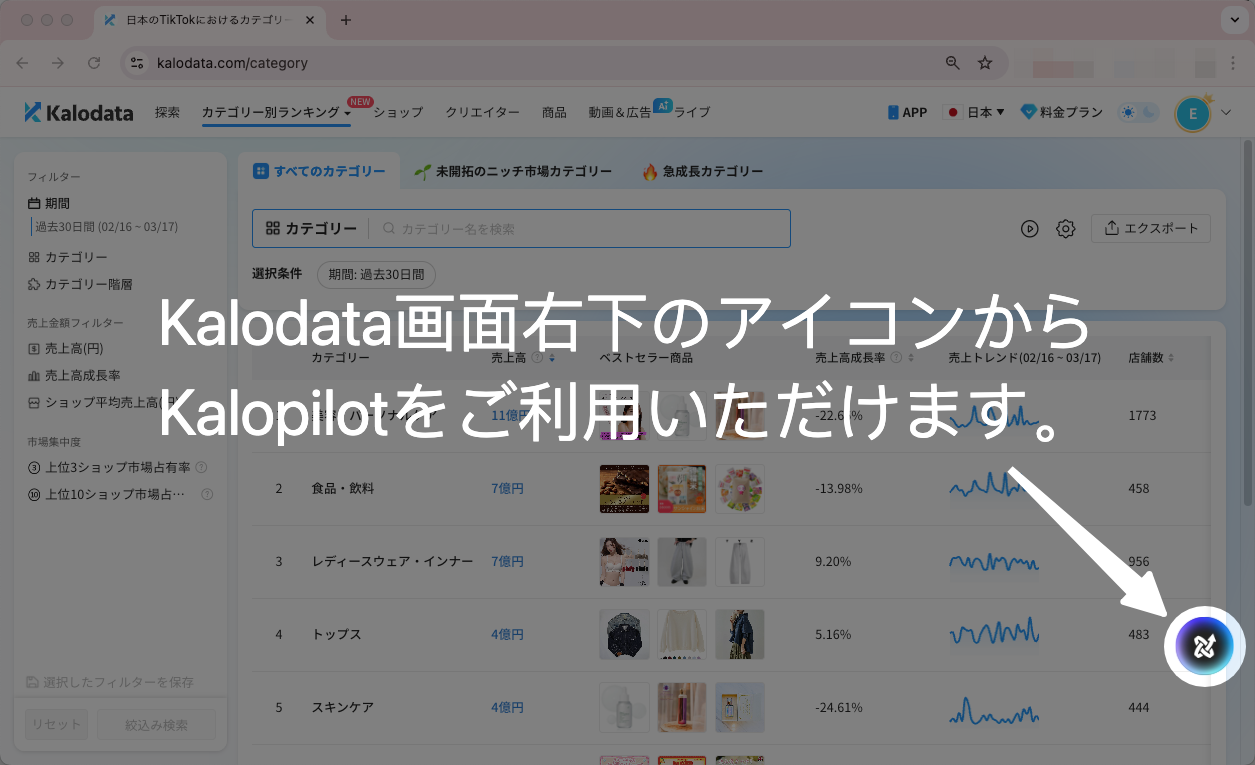Open the 商品 nav menu
Viewport: 1255px width, 765px height.
tap(554, 113)
